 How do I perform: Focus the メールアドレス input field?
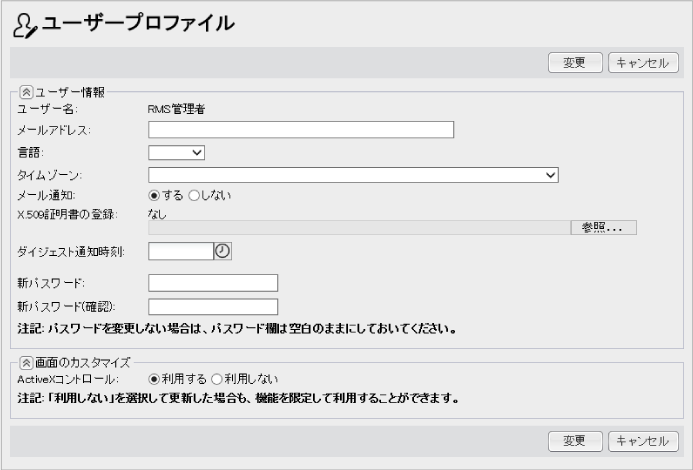301,129
